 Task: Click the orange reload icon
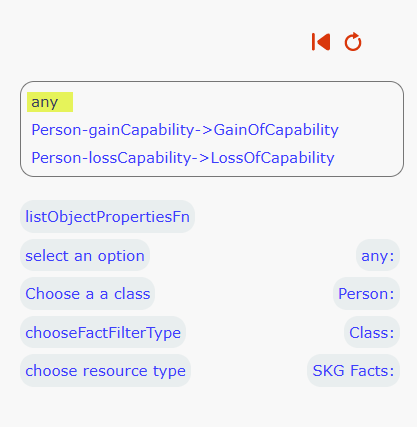click(x=353, y=42)
